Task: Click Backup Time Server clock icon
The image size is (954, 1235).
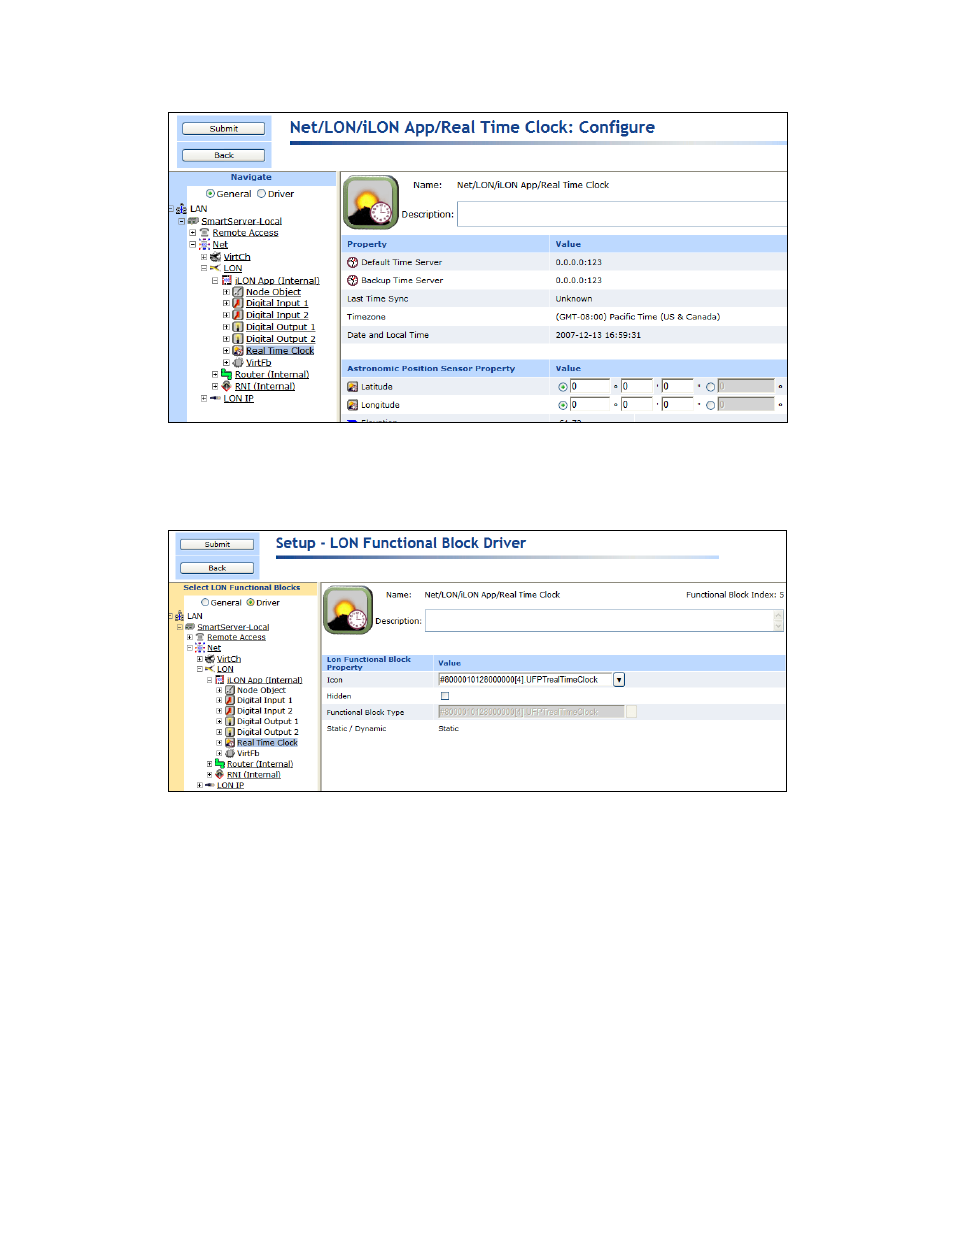Action: 353,281
